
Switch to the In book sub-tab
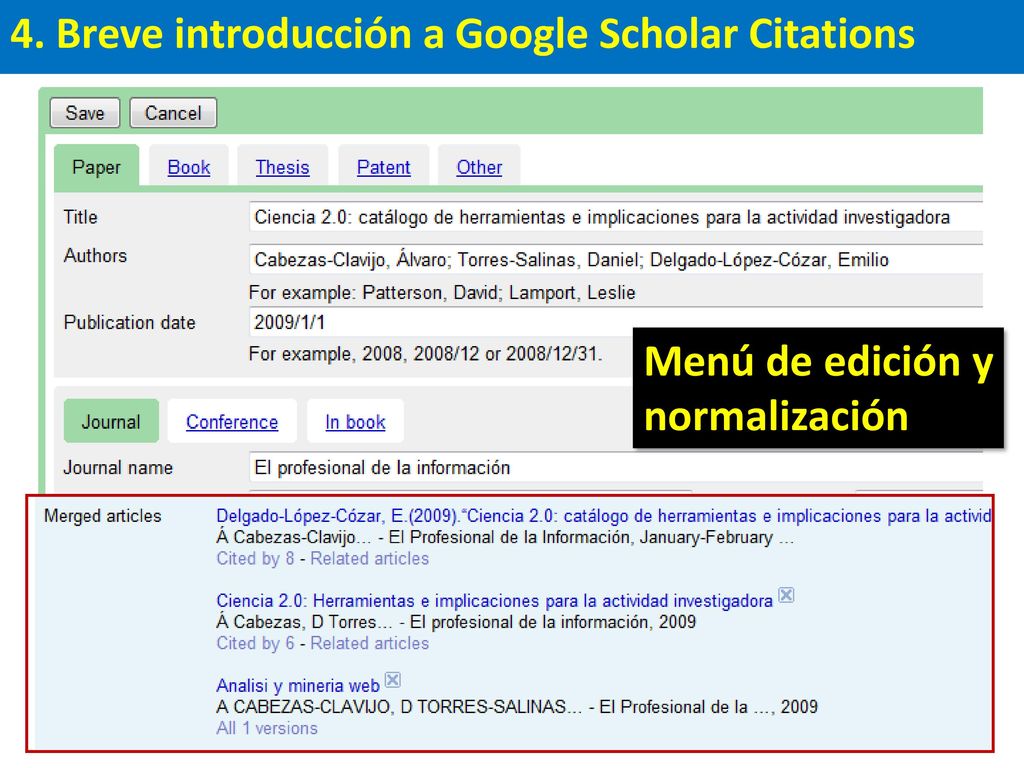tap(355, 421)
